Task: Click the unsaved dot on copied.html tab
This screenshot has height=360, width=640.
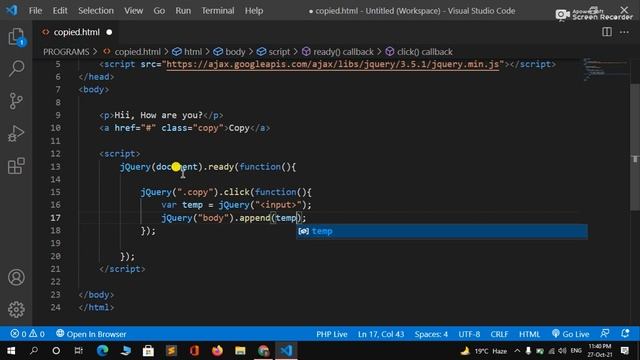Action: coord(109,32)
